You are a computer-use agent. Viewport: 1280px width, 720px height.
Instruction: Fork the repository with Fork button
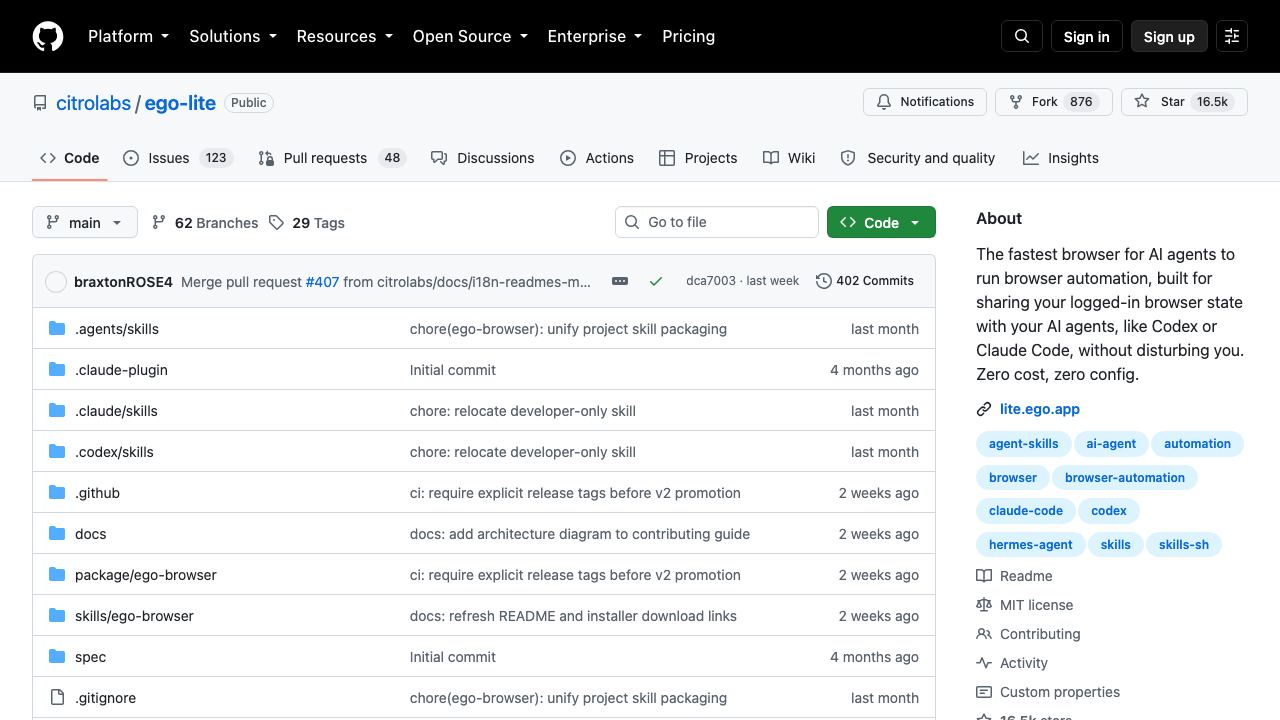1054,102
